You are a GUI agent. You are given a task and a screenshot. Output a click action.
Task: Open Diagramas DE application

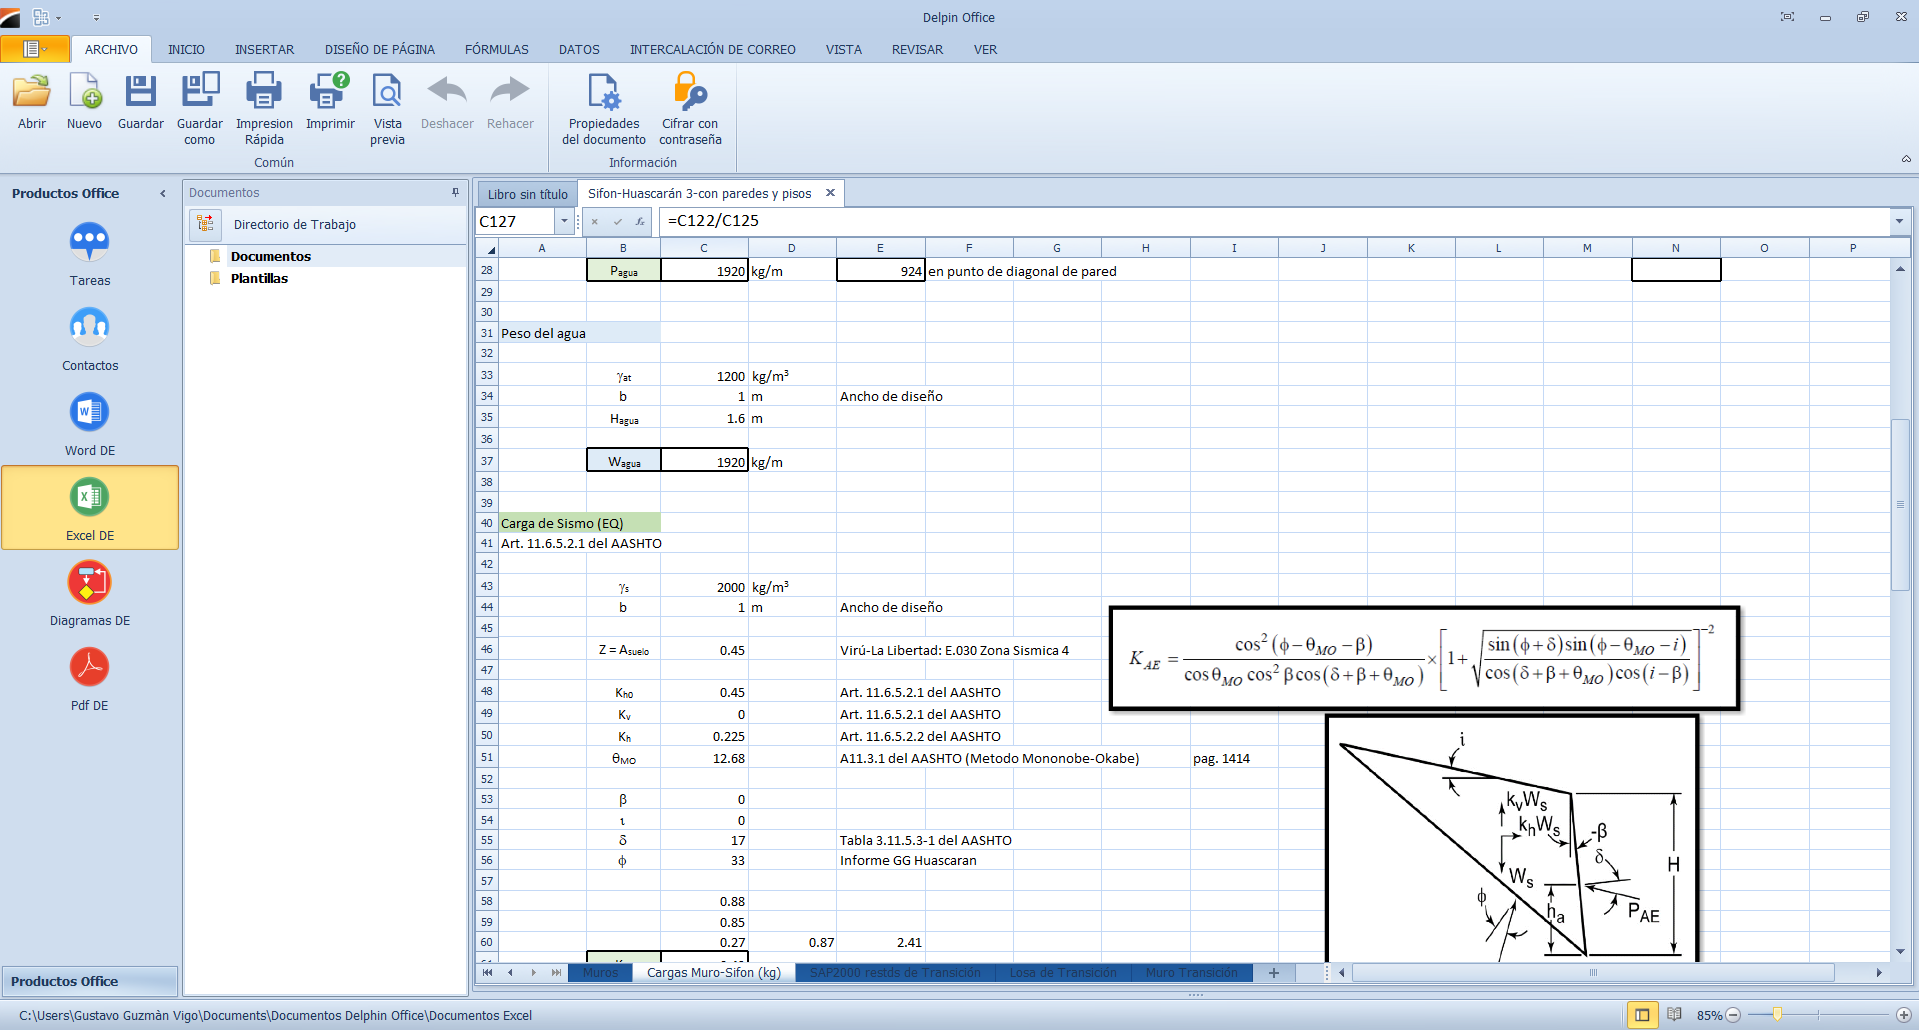click(90, 583)
